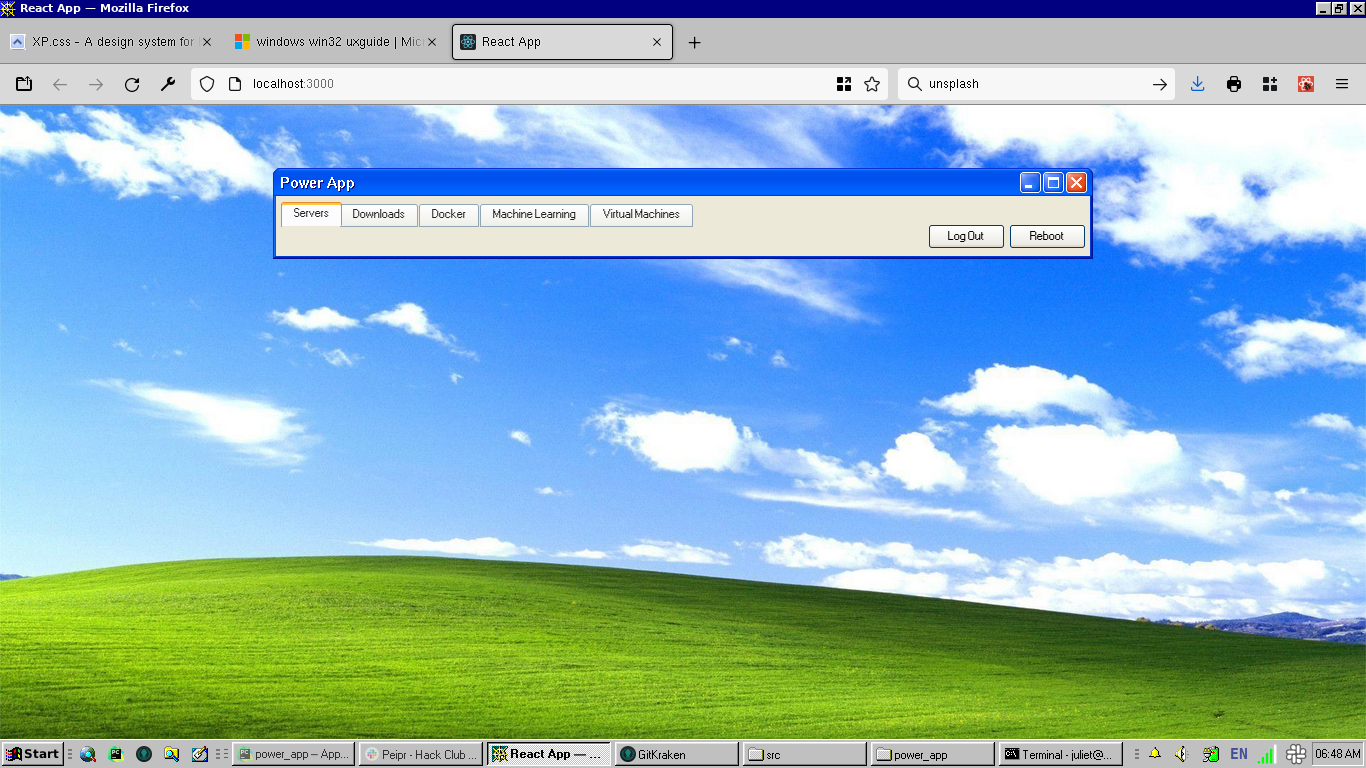1366x768 pixels.
Task: Launch GitKraken from quick launch icon
Action: [144, 754]
